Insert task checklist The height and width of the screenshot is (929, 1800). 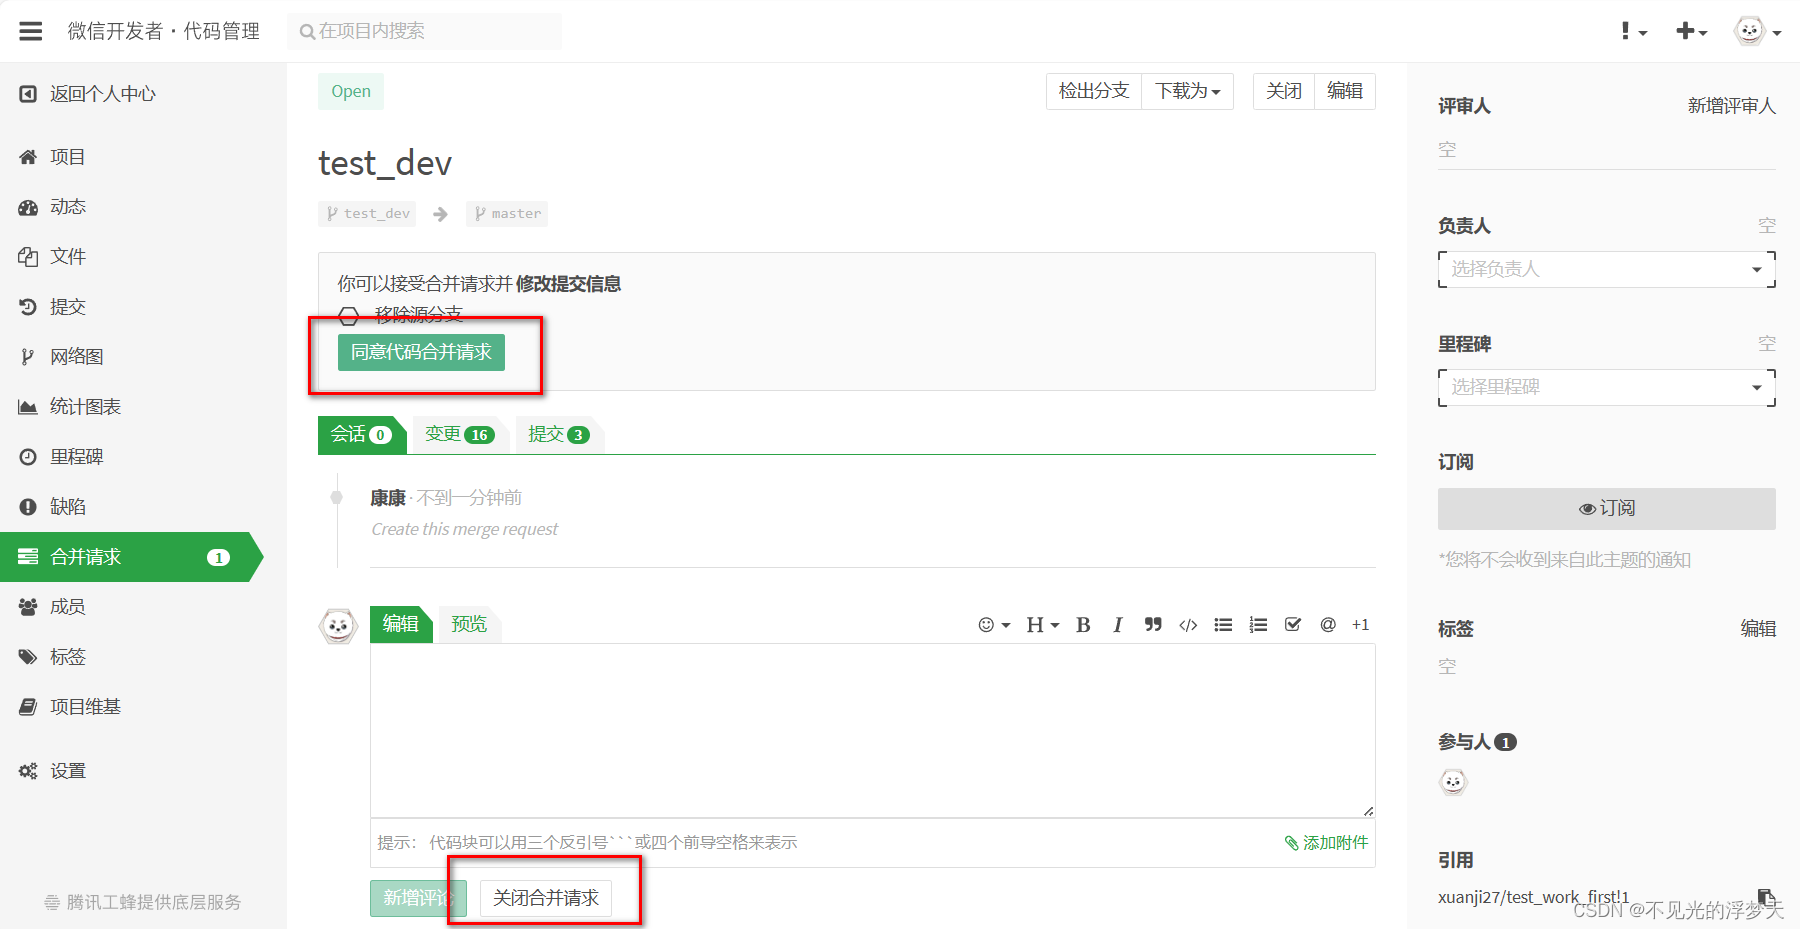1293,625
